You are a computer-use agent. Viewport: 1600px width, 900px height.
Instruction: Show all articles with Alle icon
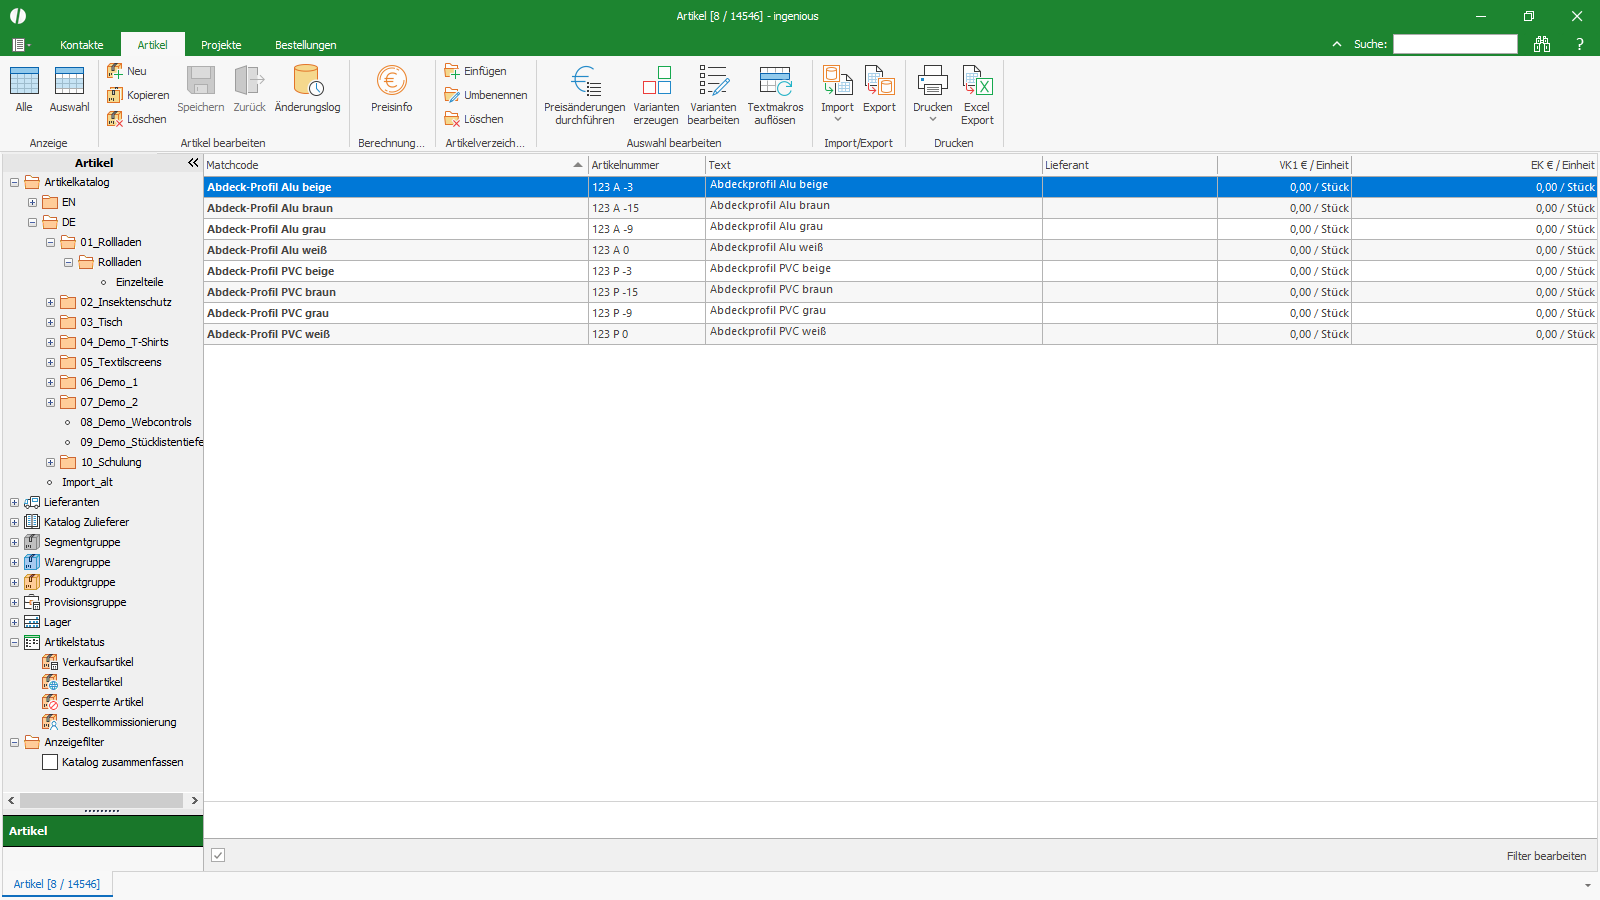[x=24, y=90]
